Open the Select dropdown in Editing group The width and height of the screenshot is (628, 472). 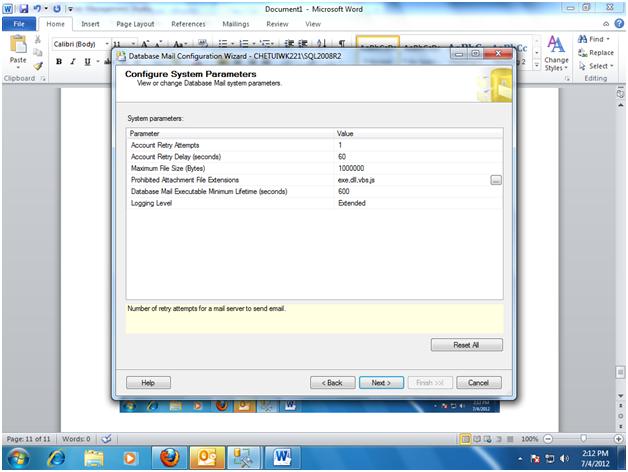pyautogui.click(x=596, y=66)
